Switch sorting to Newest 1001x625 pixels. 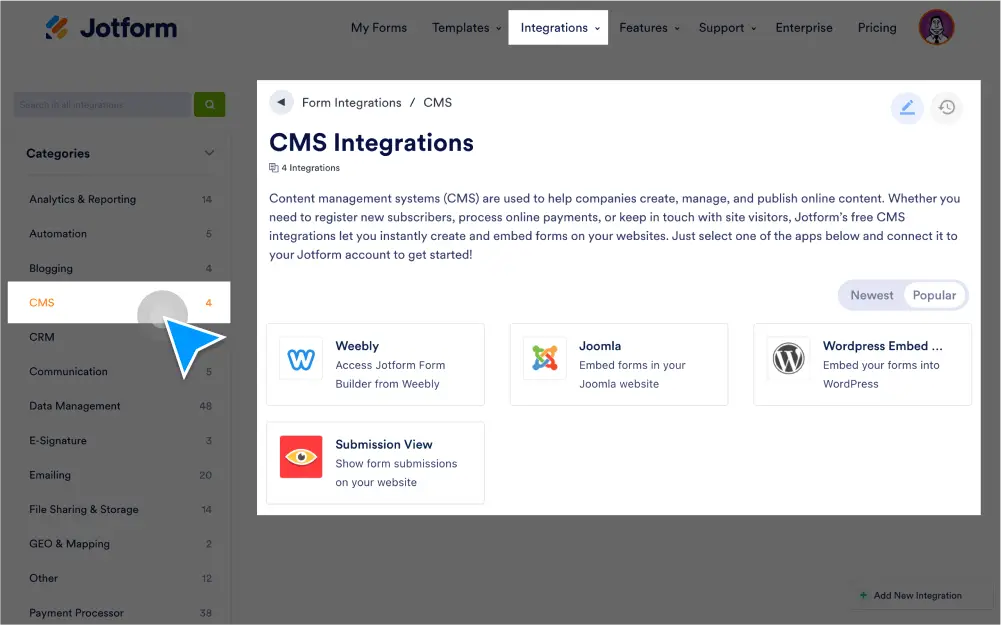(871, 295)
